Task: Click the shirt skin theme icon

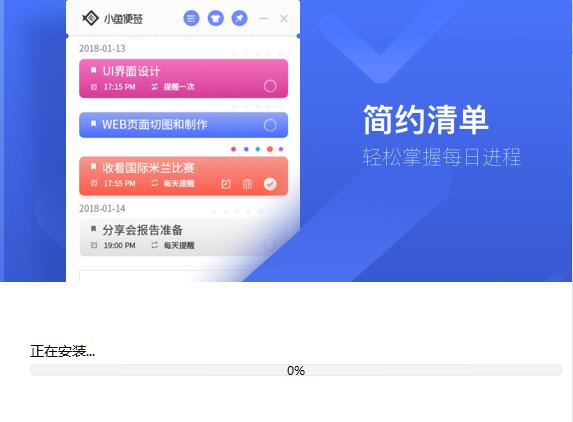Action: (x=216, y=18)
